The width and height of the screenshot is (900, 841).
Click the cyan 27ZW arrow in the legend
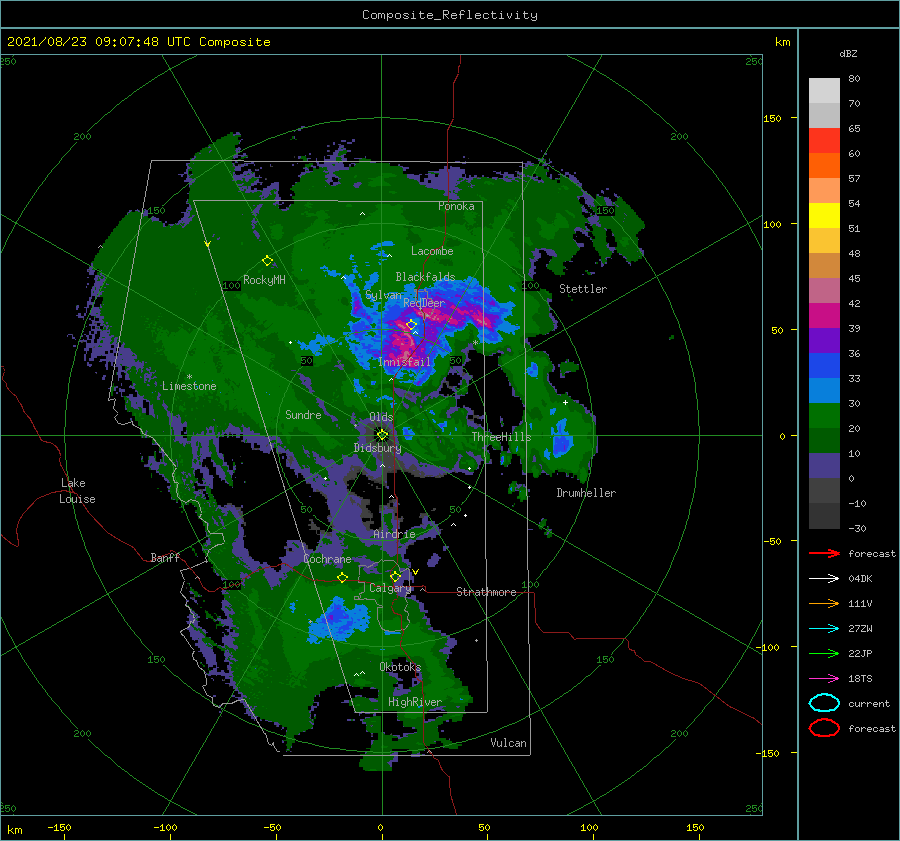point(824,629)
